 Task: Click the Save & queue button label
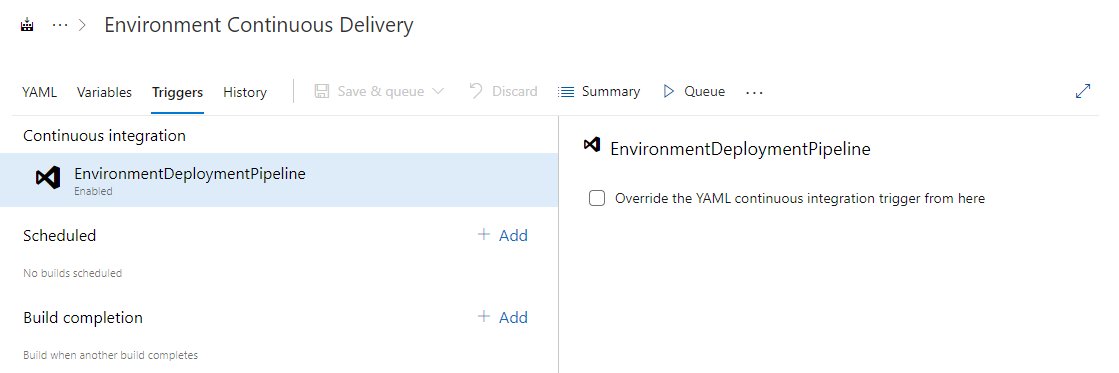pos(380,91)
